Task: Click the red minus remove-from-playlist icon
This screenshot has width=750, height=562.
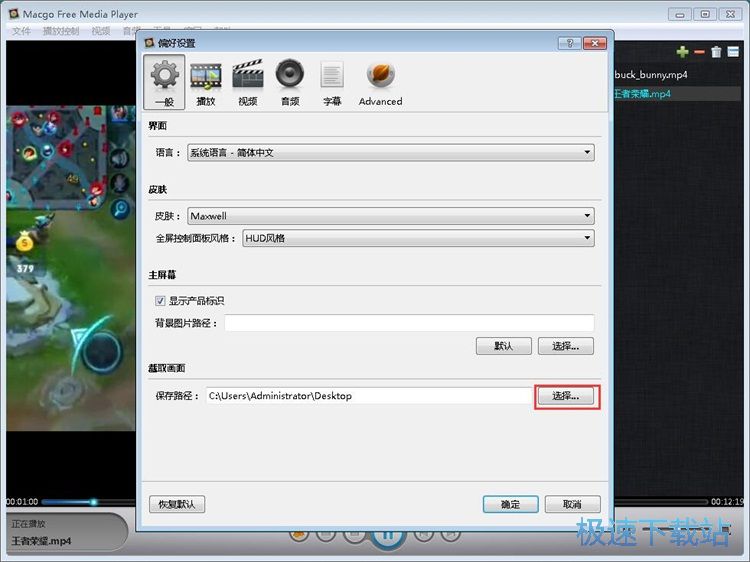Action: click(699, 52)
